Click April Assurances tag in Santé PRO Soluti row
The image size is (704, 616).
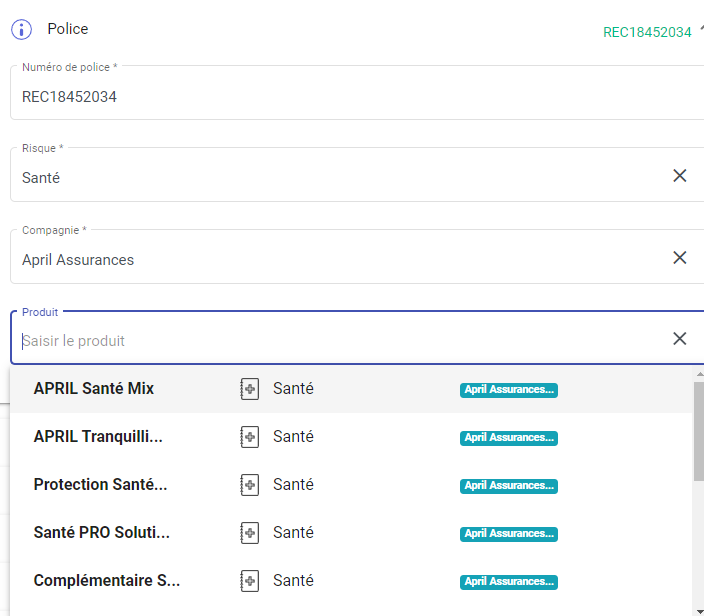(509, 534)
